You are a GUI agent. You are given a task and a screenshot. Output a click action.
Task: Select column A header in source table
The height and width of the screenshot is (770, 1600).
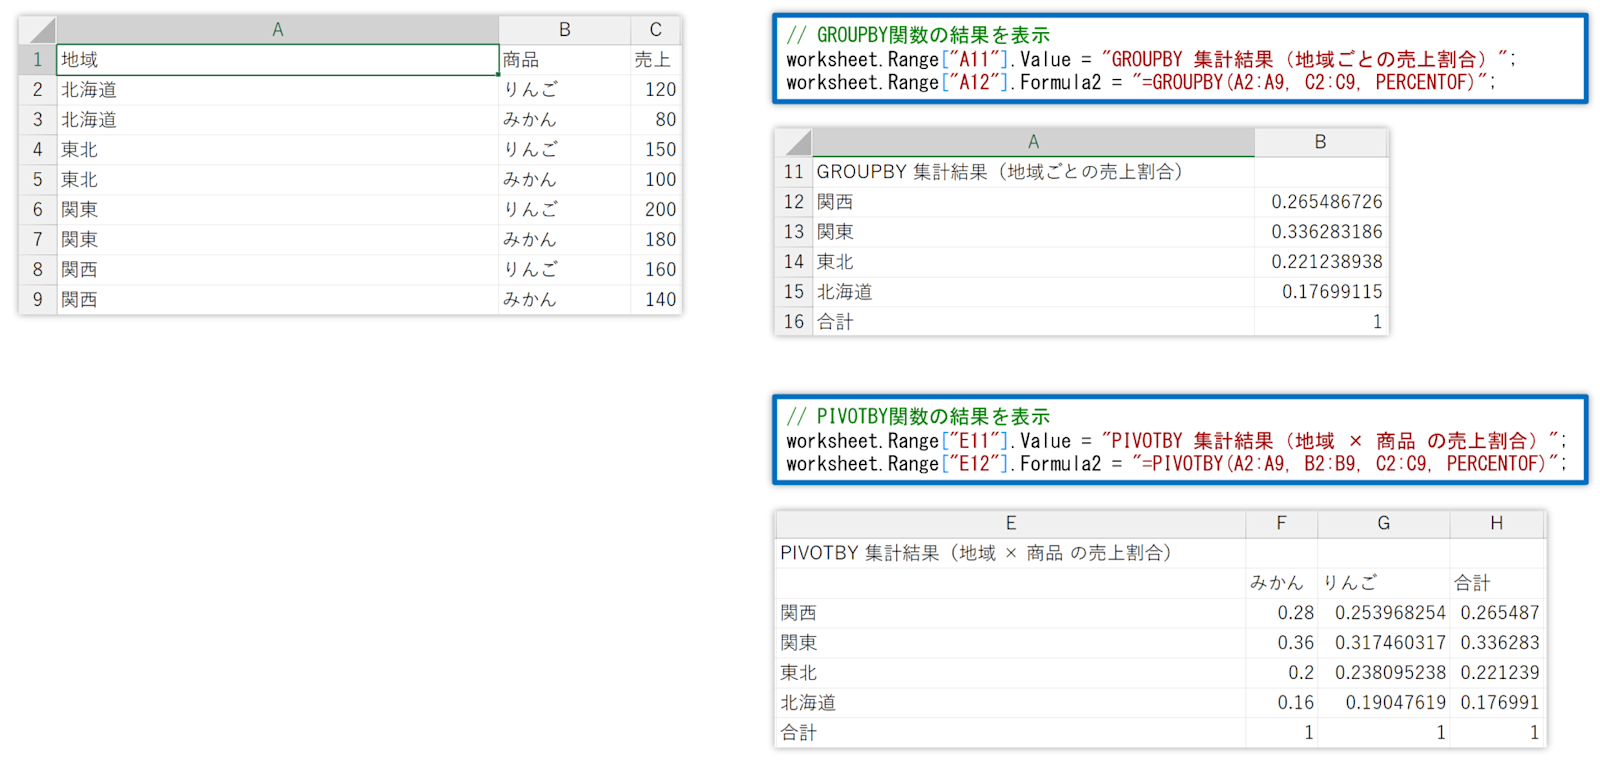click(278, 30)
